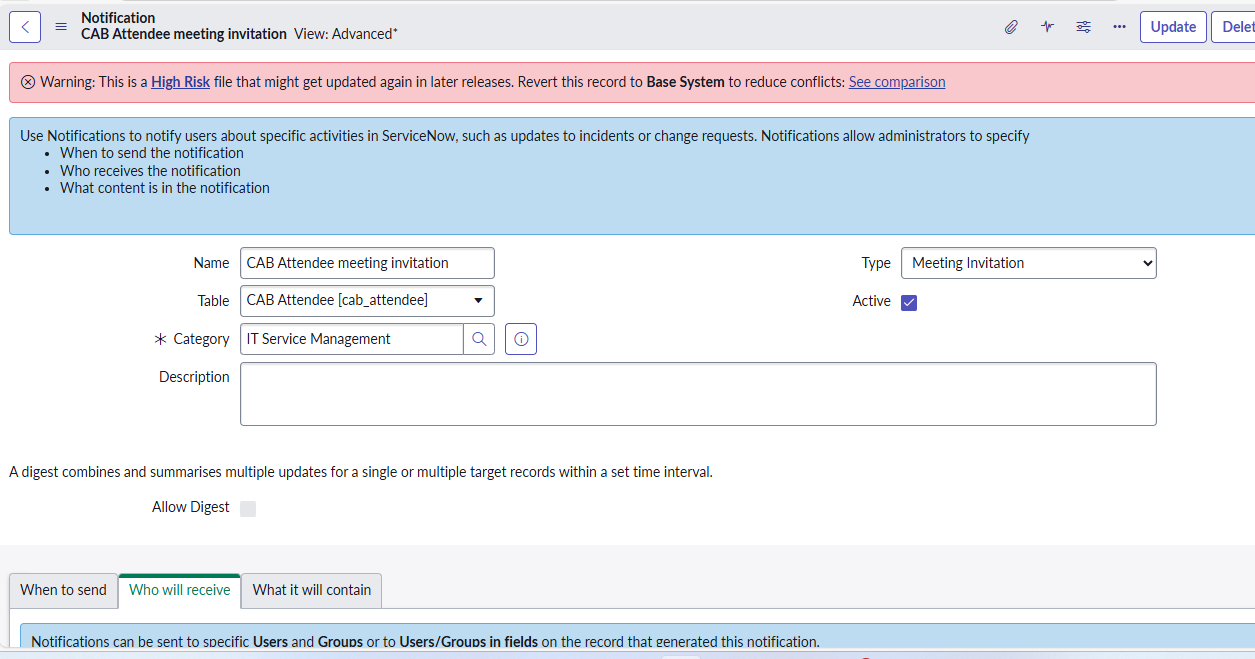Click the back arrow button
Viewport: 1255px width, 659px height.
click(25, 27)
